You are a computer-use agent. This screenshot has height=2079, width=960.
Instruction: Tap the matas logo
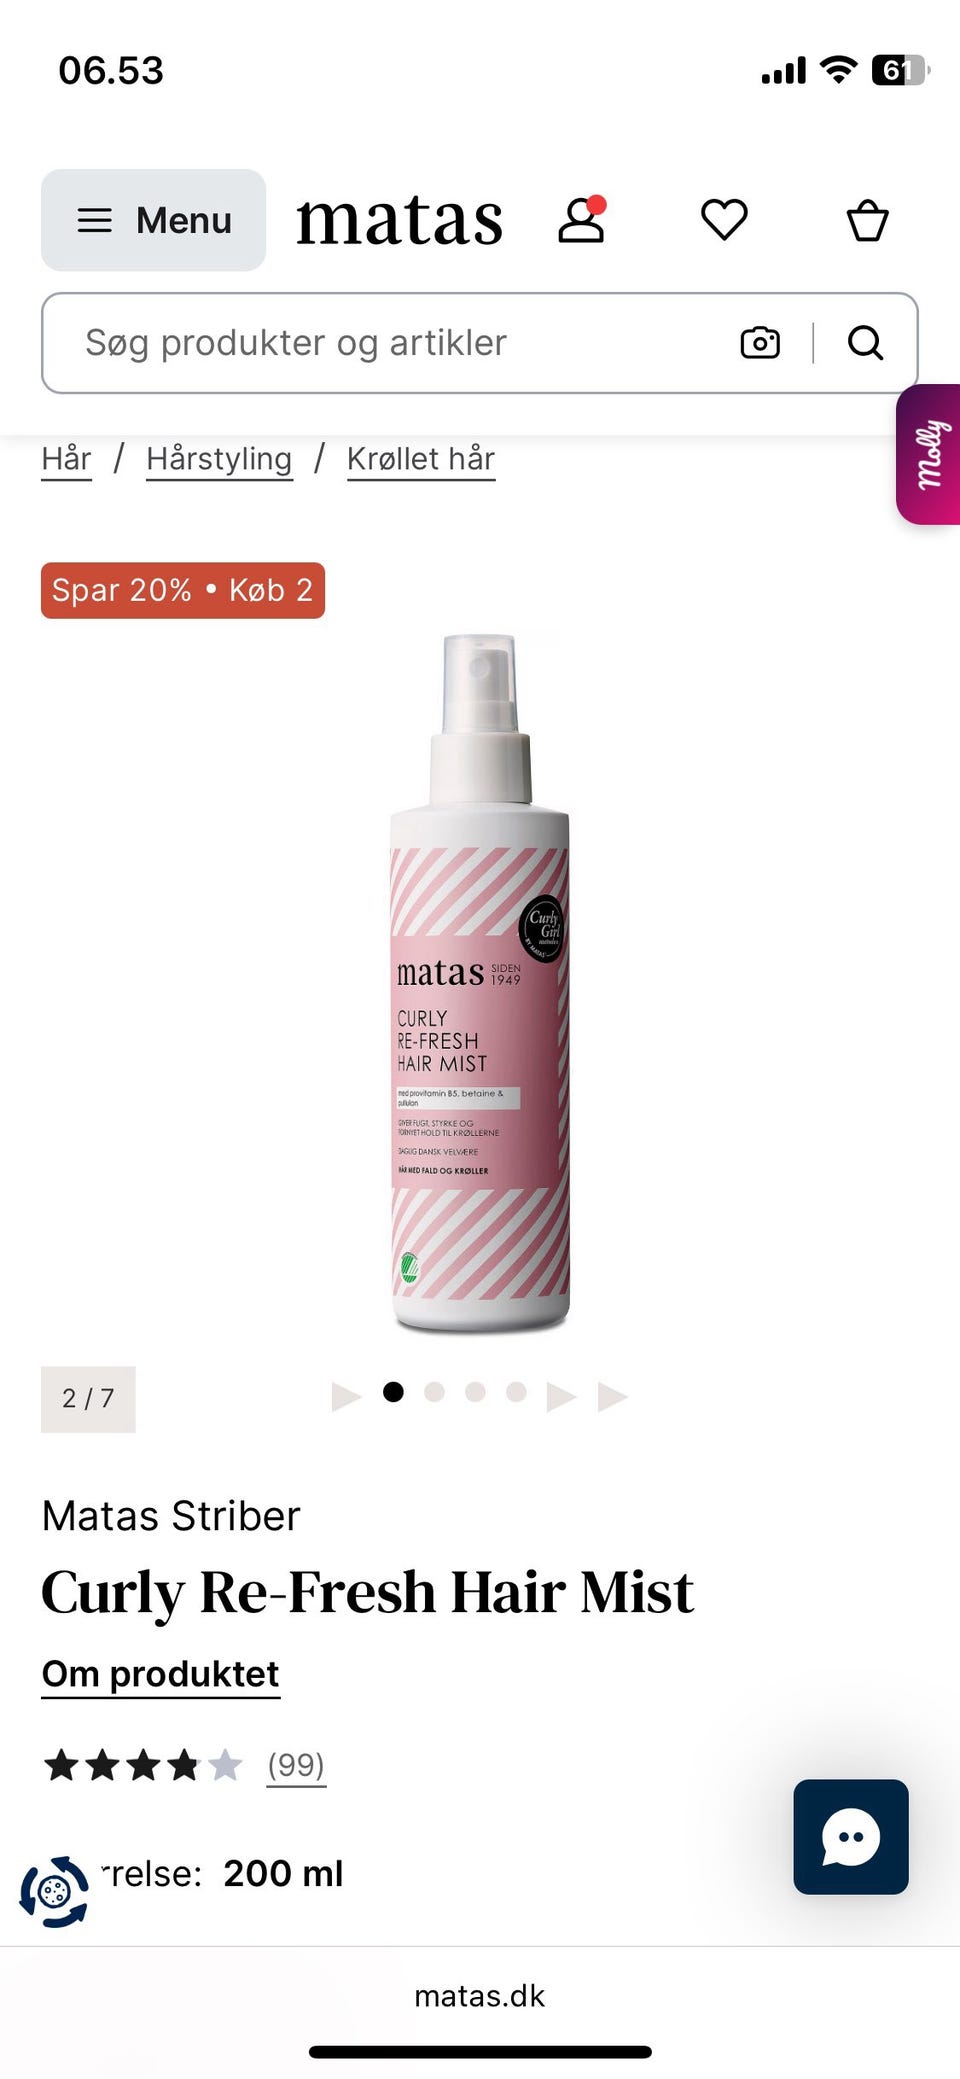[400, 220]
